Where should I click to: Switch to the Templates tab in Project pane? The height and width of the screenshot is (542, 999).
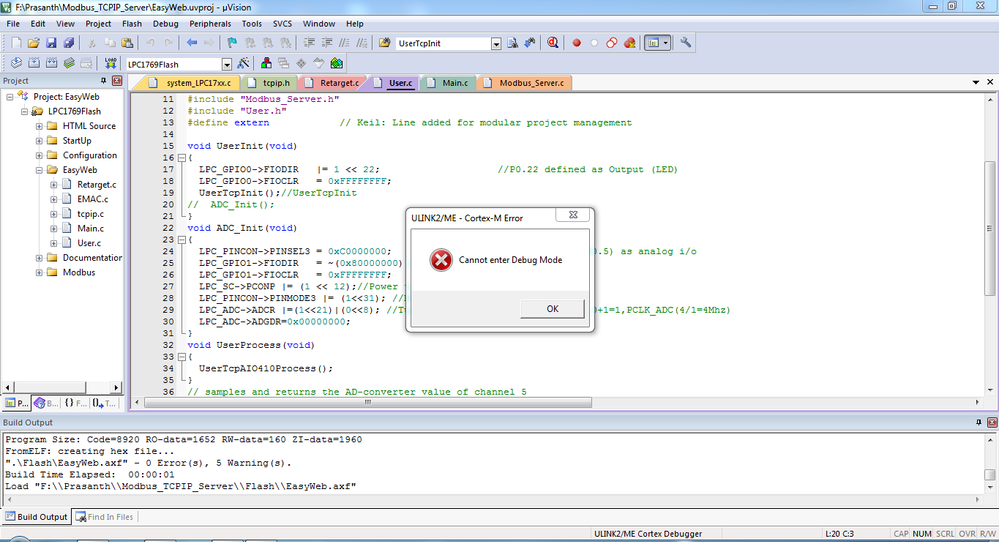(x=104, y=403)
